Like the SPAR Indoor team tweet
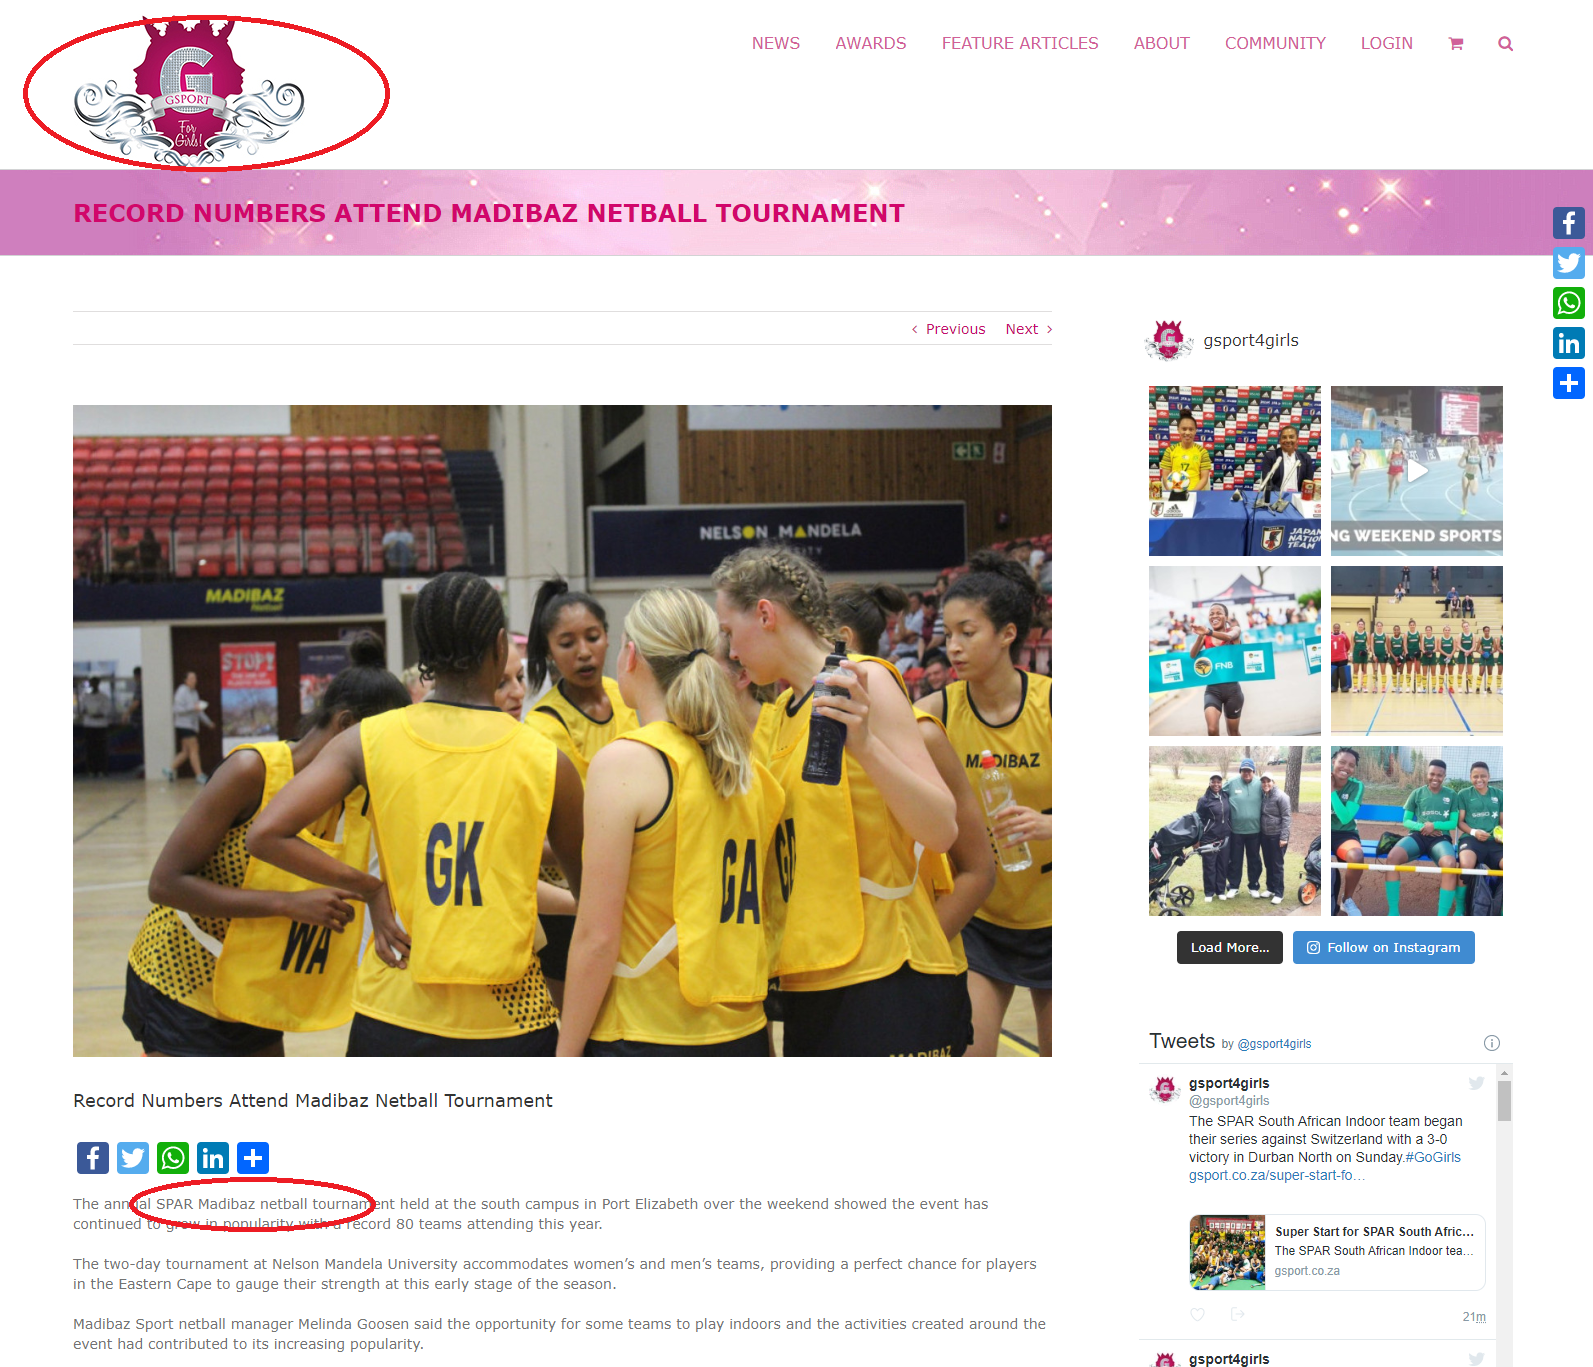Viewport: 1593px width, 1367px height. 1198,1314
